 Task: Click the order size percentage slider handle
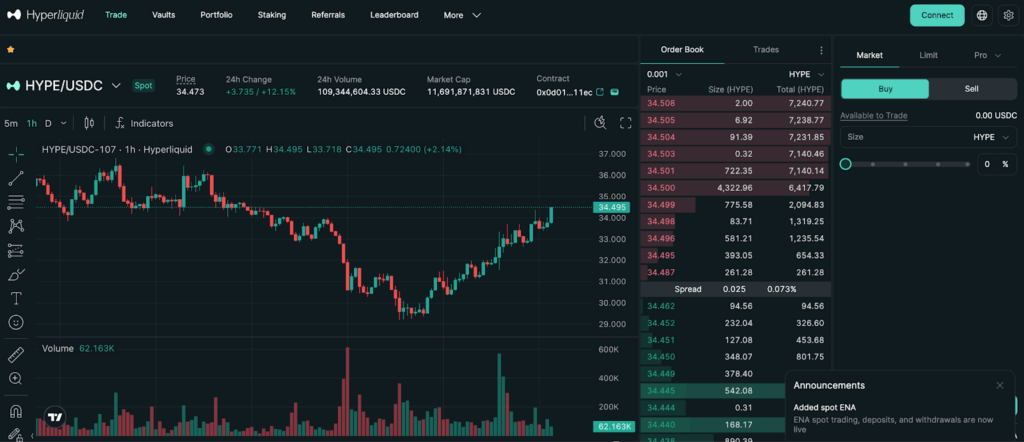(x=846, y=164)
